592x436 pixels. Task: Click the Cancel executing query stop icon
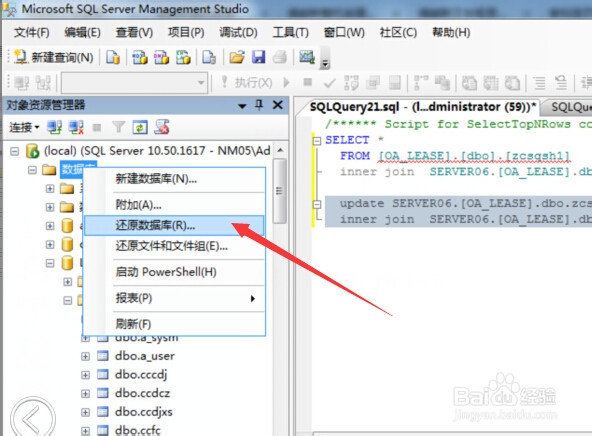308,82
